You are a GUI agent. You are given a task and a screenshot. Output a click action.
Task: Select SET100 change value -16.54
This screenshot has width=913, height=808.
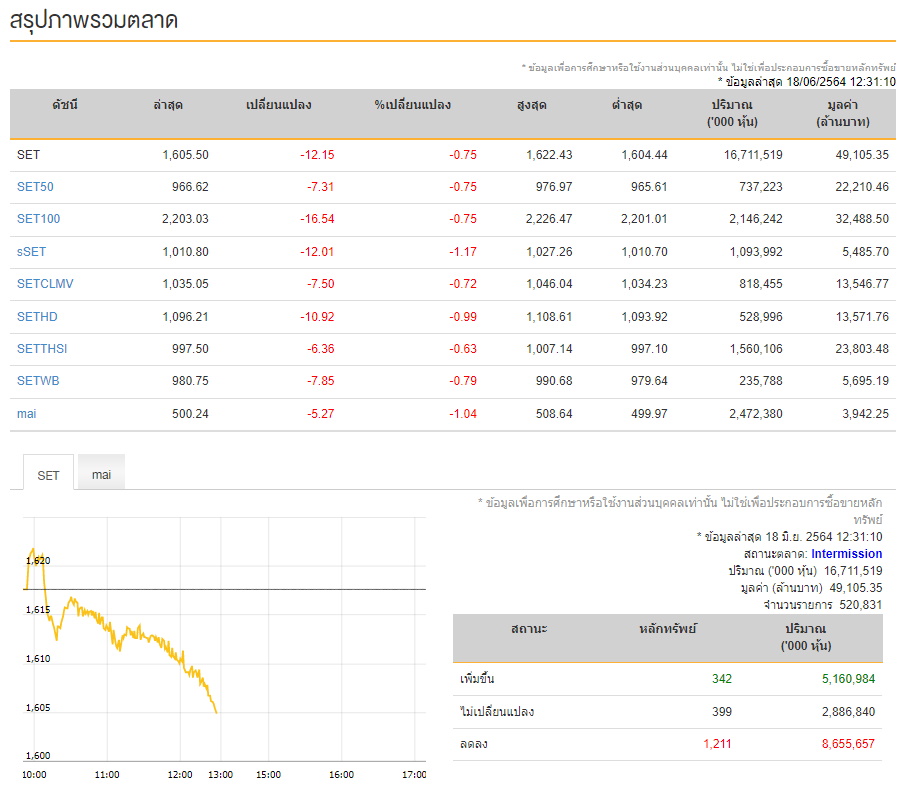click(x=317, y=219)
